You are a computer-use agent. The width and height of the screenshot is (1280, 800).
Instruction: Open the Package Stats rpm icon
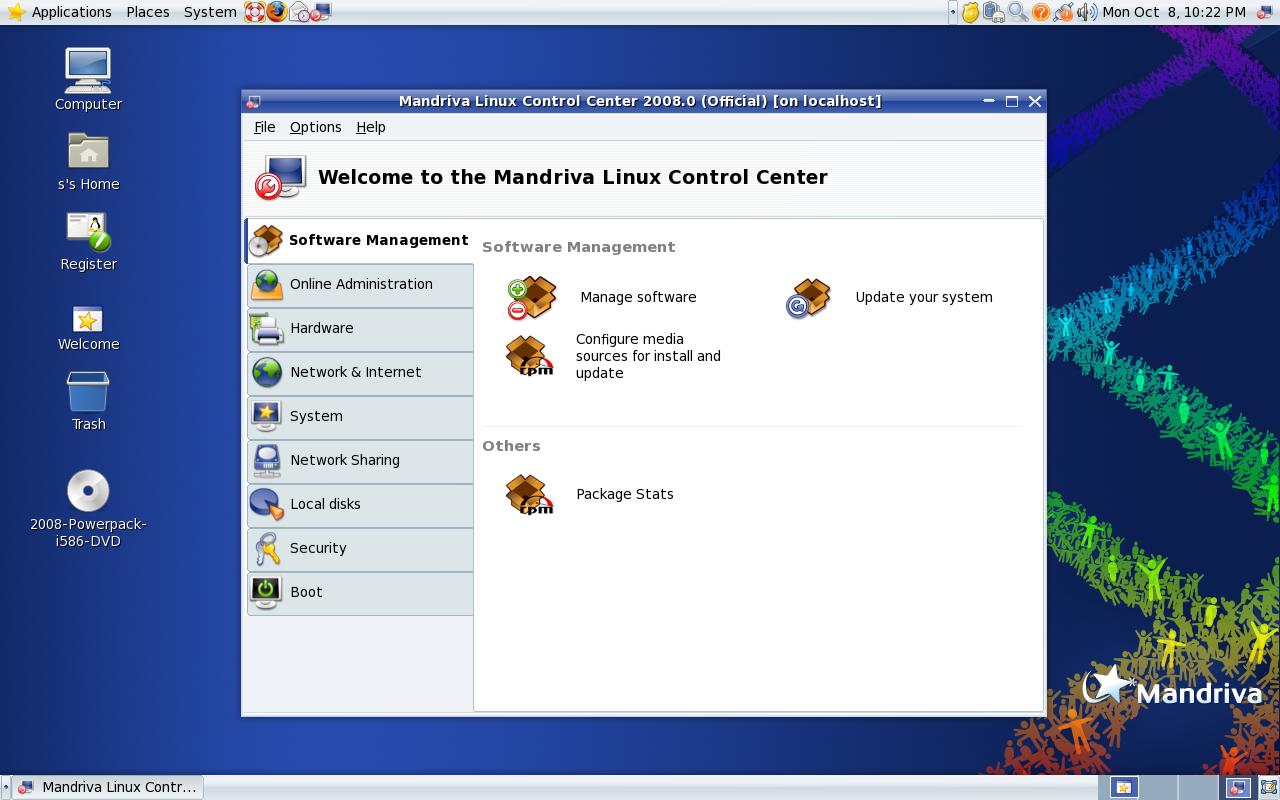point(530,494)
